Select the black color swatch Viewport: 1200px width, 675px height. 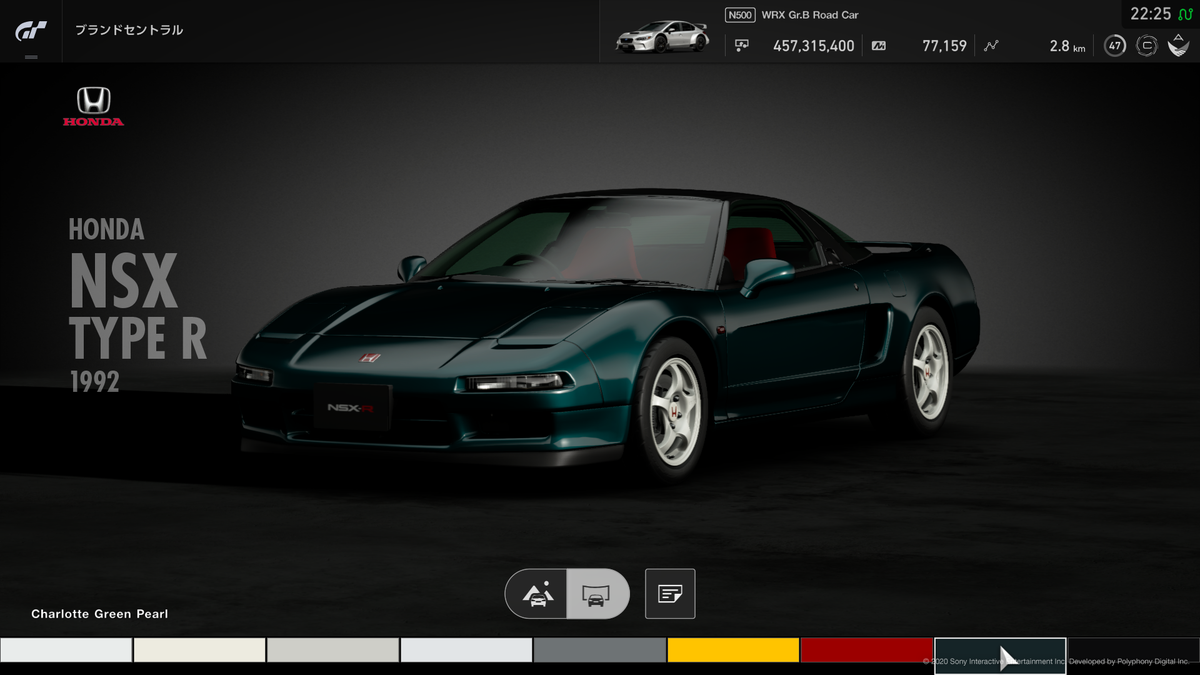click(1134, 650)
